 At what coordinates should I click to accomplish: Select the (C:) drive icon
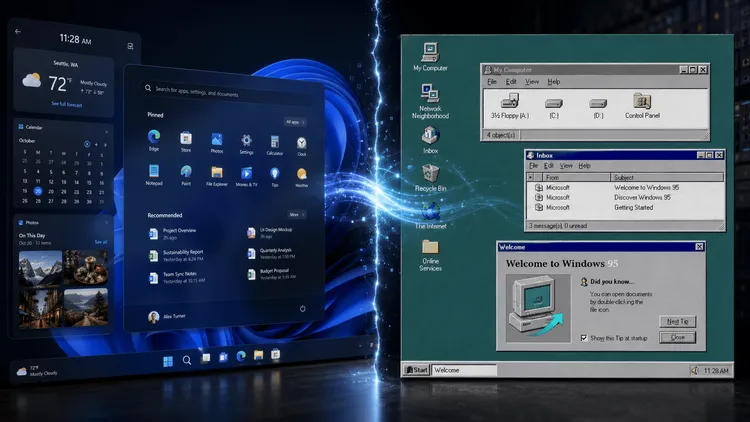click(554, 108)
